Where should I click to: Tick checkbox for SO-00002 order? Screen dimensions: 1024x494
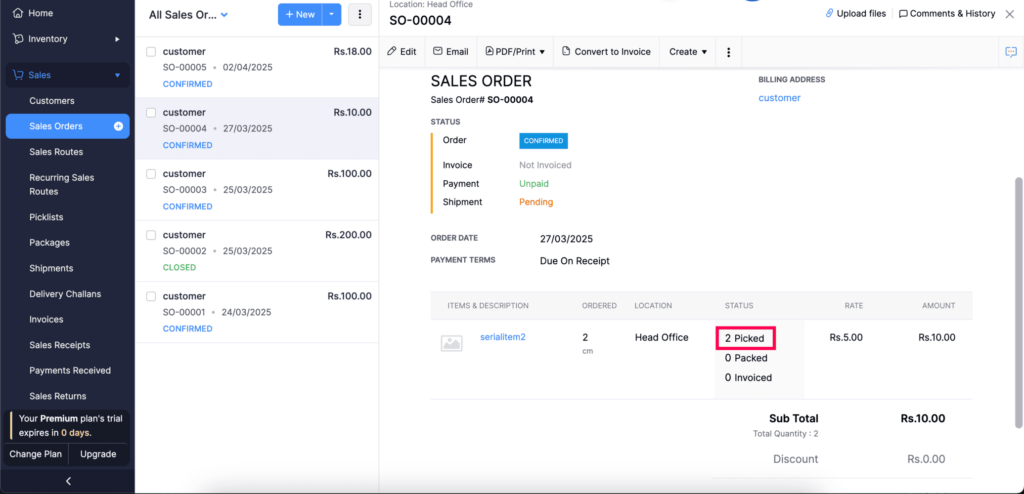click(151, 235)
